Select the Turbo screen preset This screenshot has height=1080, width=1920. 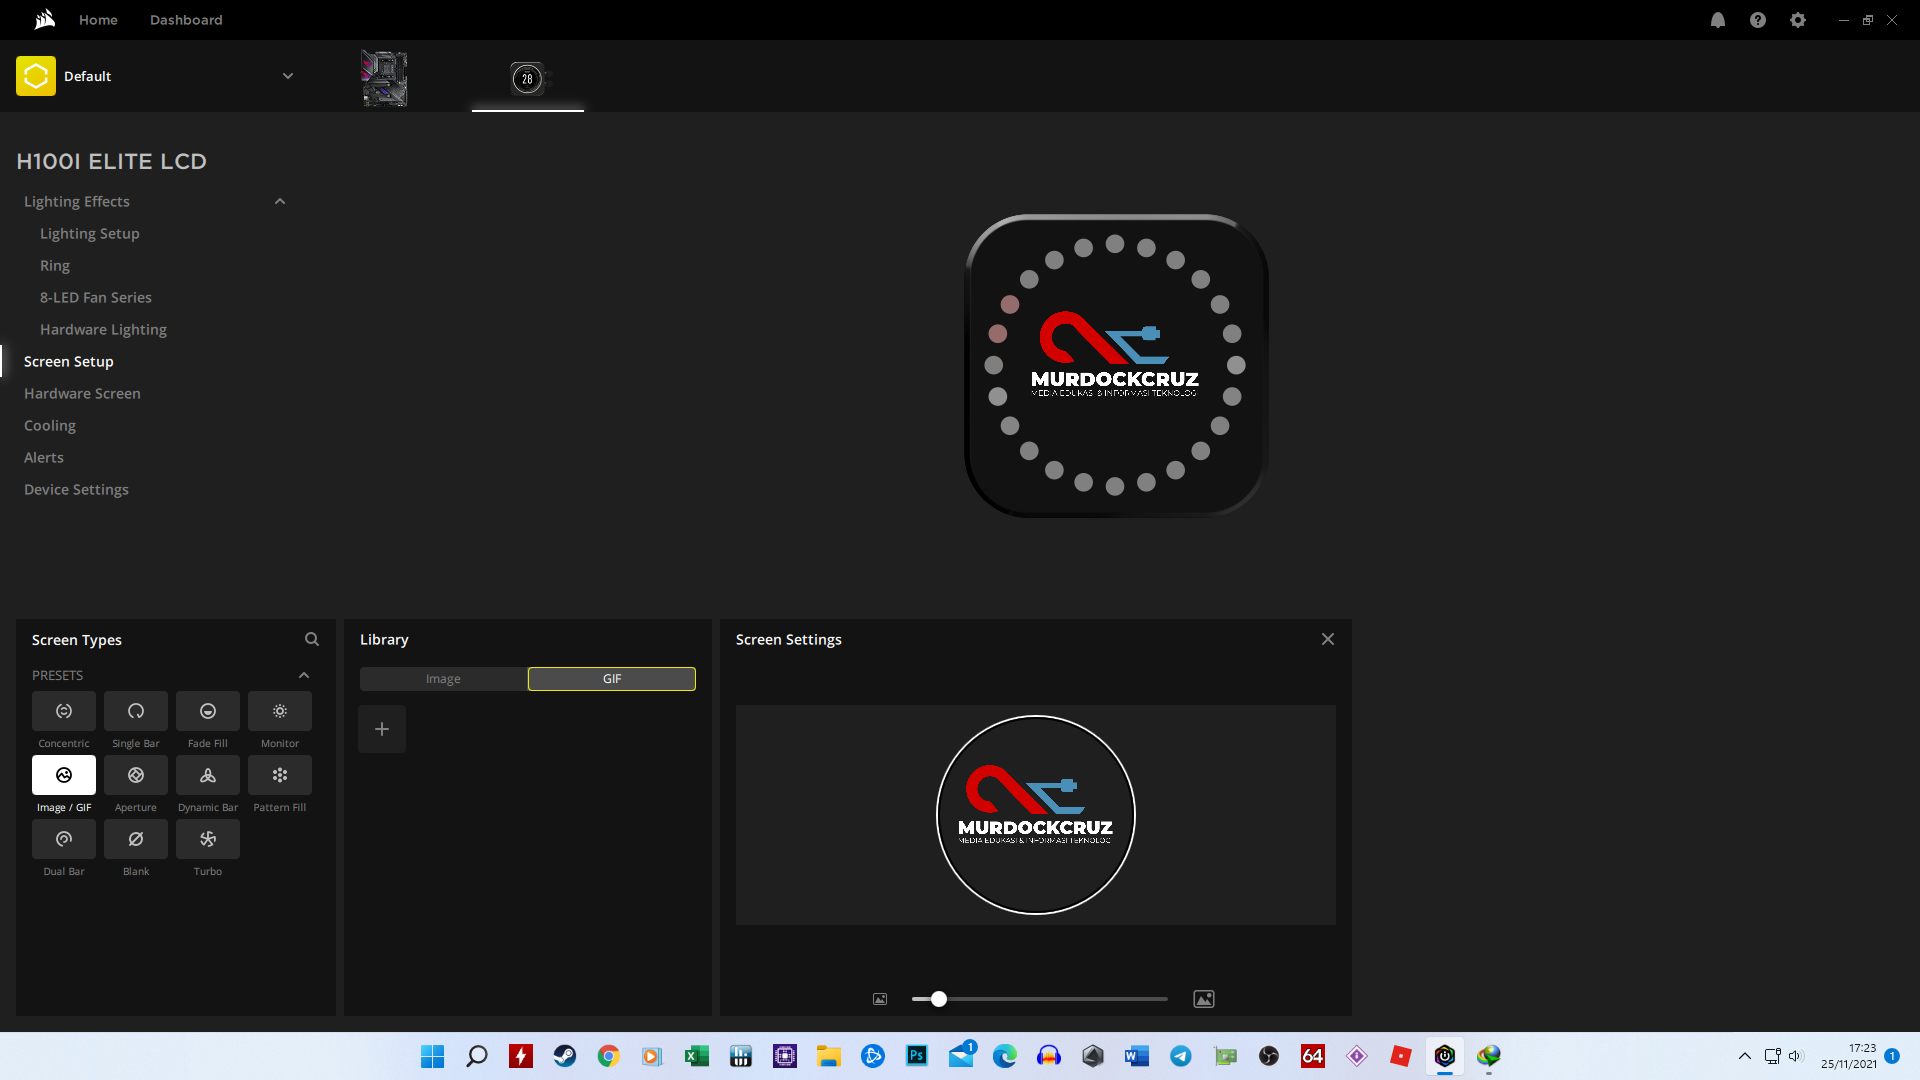208,839
